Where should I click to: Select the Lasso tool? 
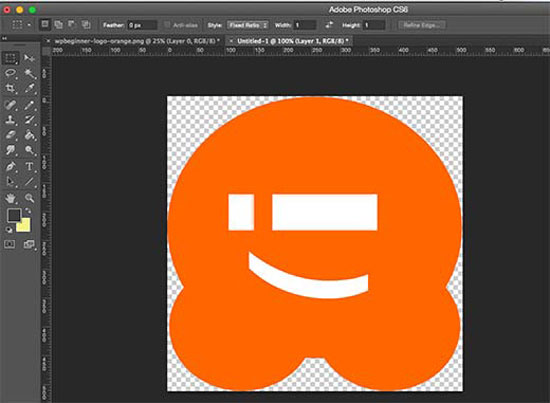10,73
